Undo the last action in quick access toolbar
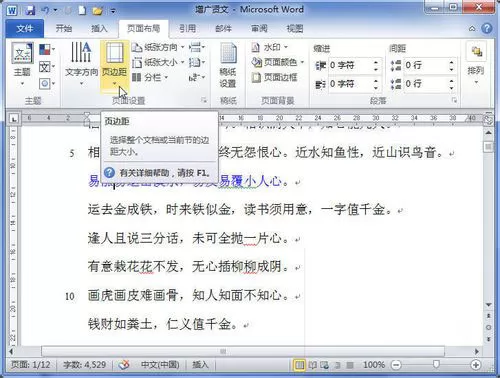Viewport: 500px width, 378px height. click(x=45, y=10)
